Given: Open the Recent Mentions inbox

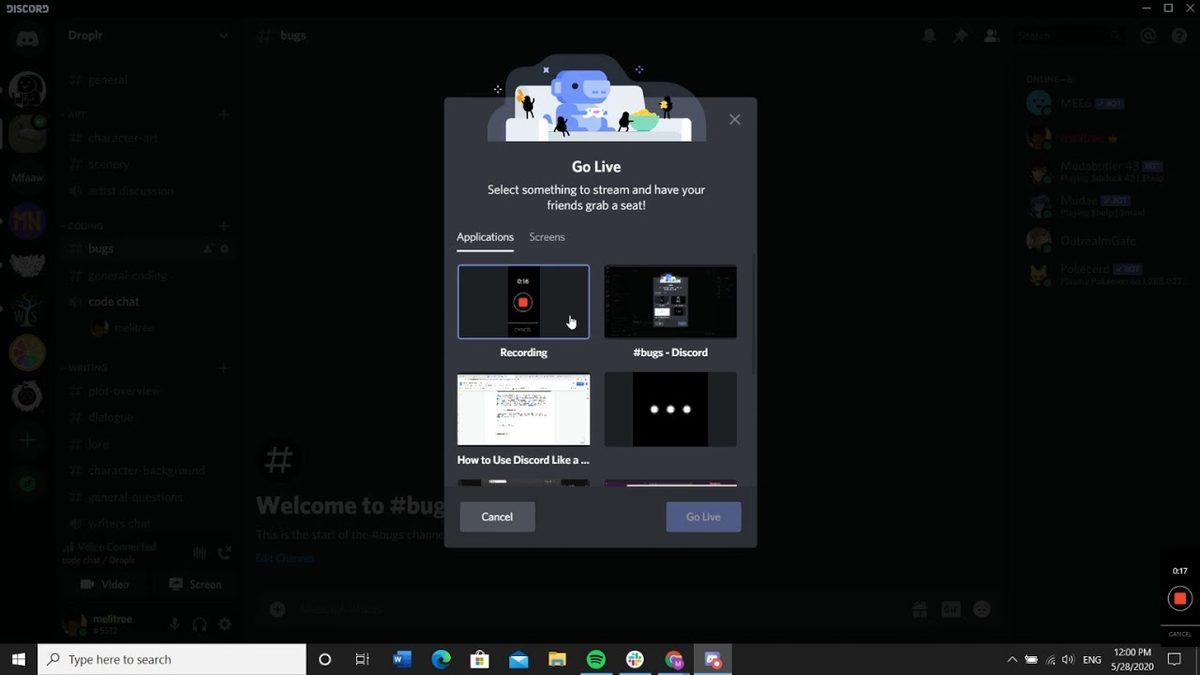Looking at the screenshot, I should pyautogui.click(x=1148, y=35).
